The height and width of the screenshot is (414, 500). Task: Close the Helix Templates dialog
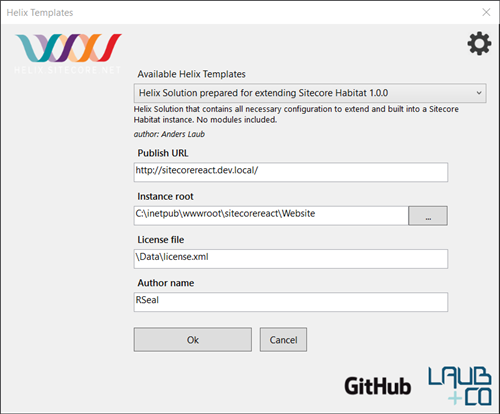pos(486,12)
